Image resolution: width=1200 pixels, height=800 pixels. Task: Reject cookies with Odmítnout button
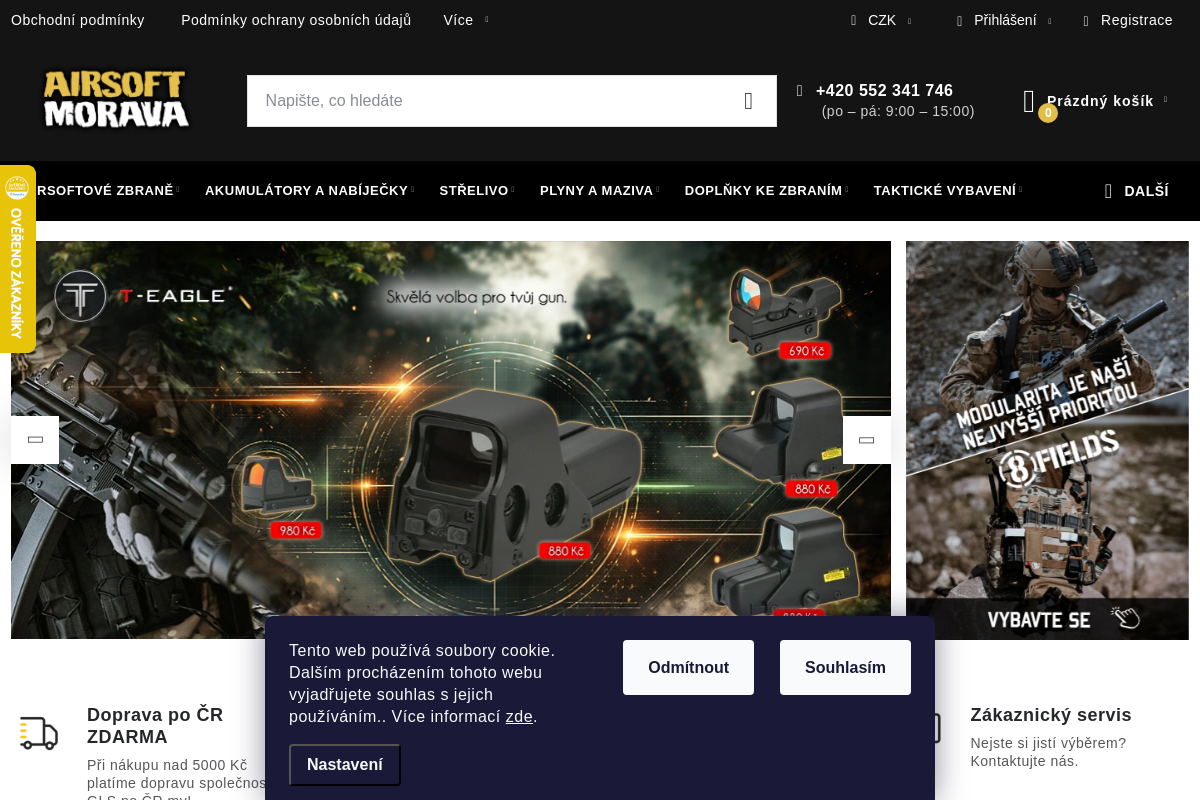[x=688, y=667]
